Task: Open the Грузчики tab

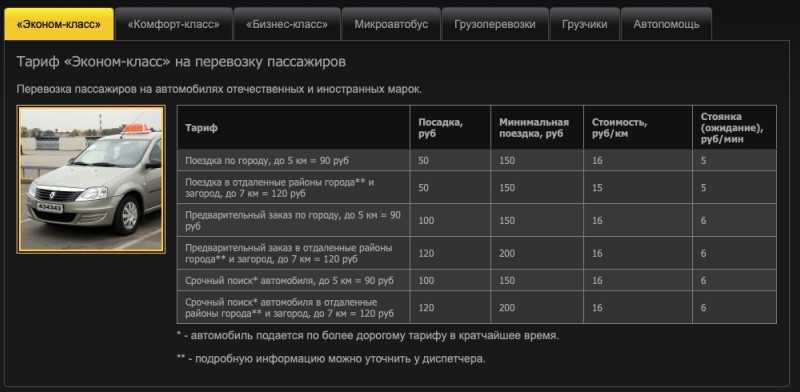Action: point(585,24)
